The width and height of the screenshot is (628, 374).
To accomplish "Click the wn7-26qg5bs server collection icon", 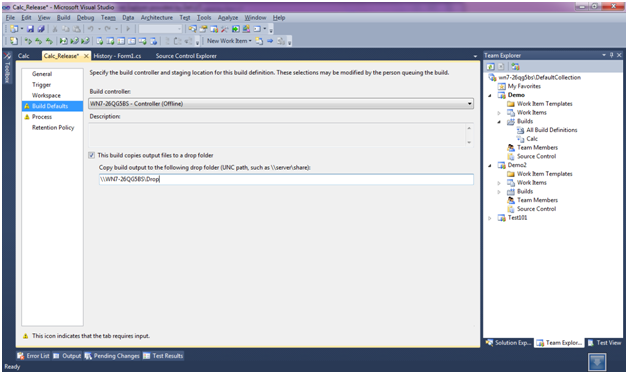I will pyautogui.click(x=493, y=77).
